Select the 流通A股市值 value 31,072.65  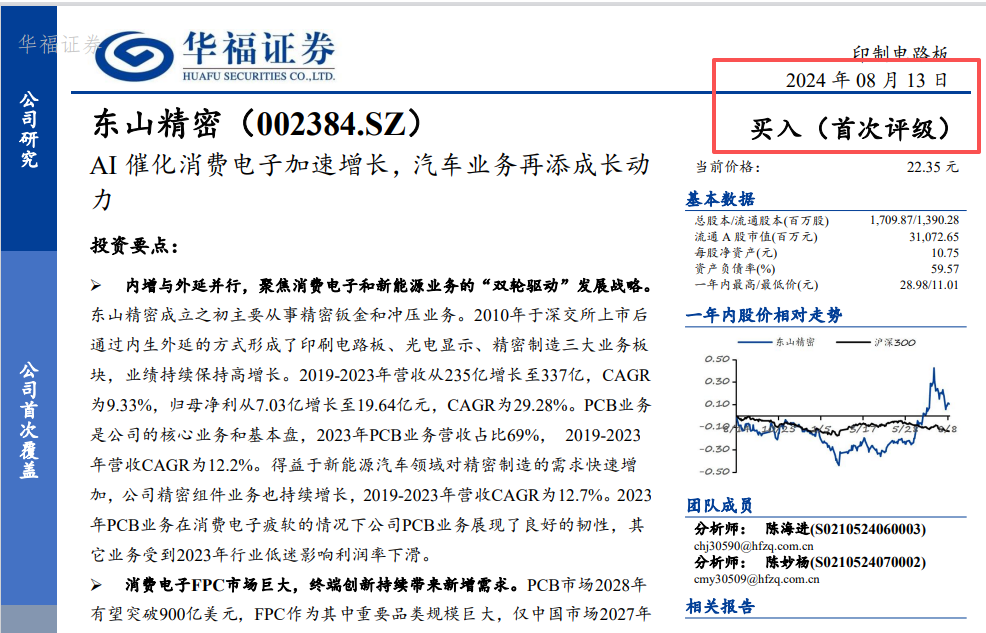point(934,236)
